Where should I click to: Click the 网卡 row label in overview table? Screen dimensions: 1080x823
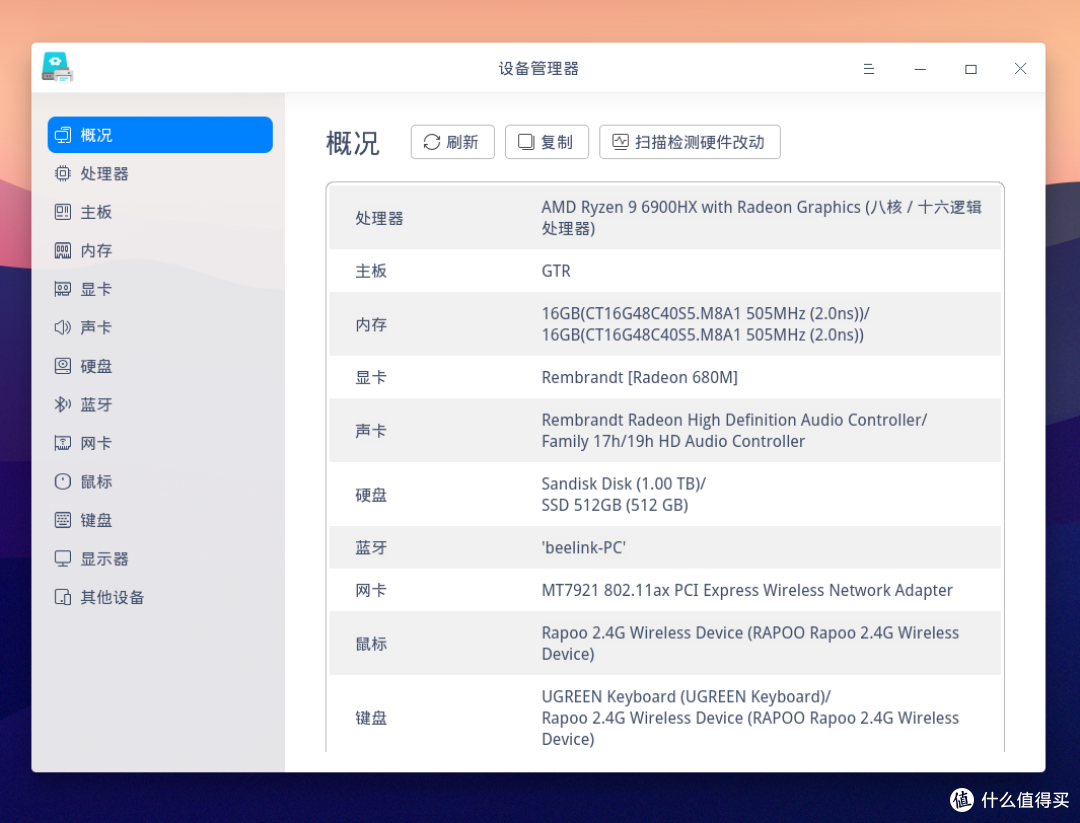pos(371,590)
